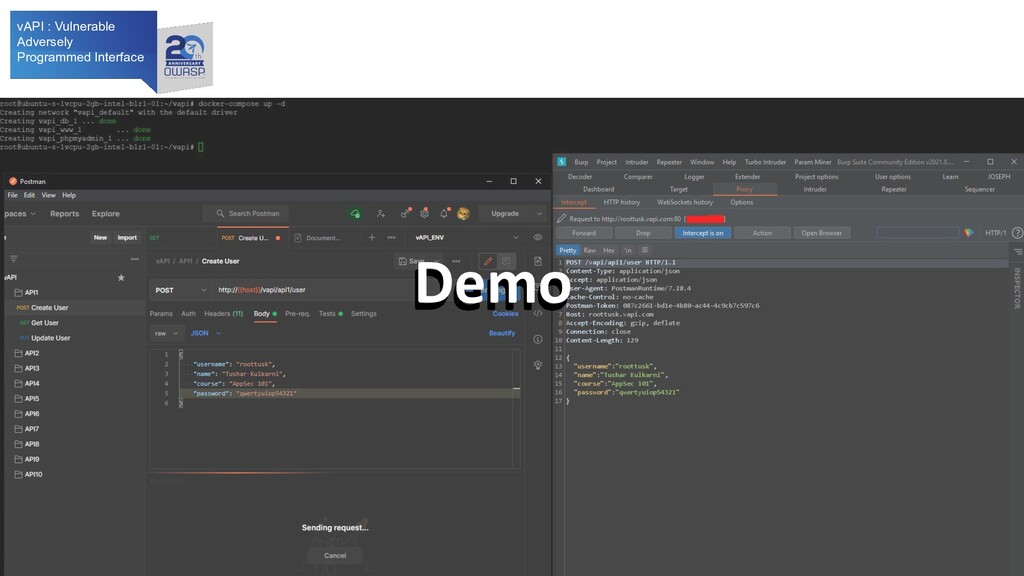Image resolution: width=1024 pixels, height=576 pixels.
Task: Click the Forward button in Burp
Action: click(x=584, y=233)
